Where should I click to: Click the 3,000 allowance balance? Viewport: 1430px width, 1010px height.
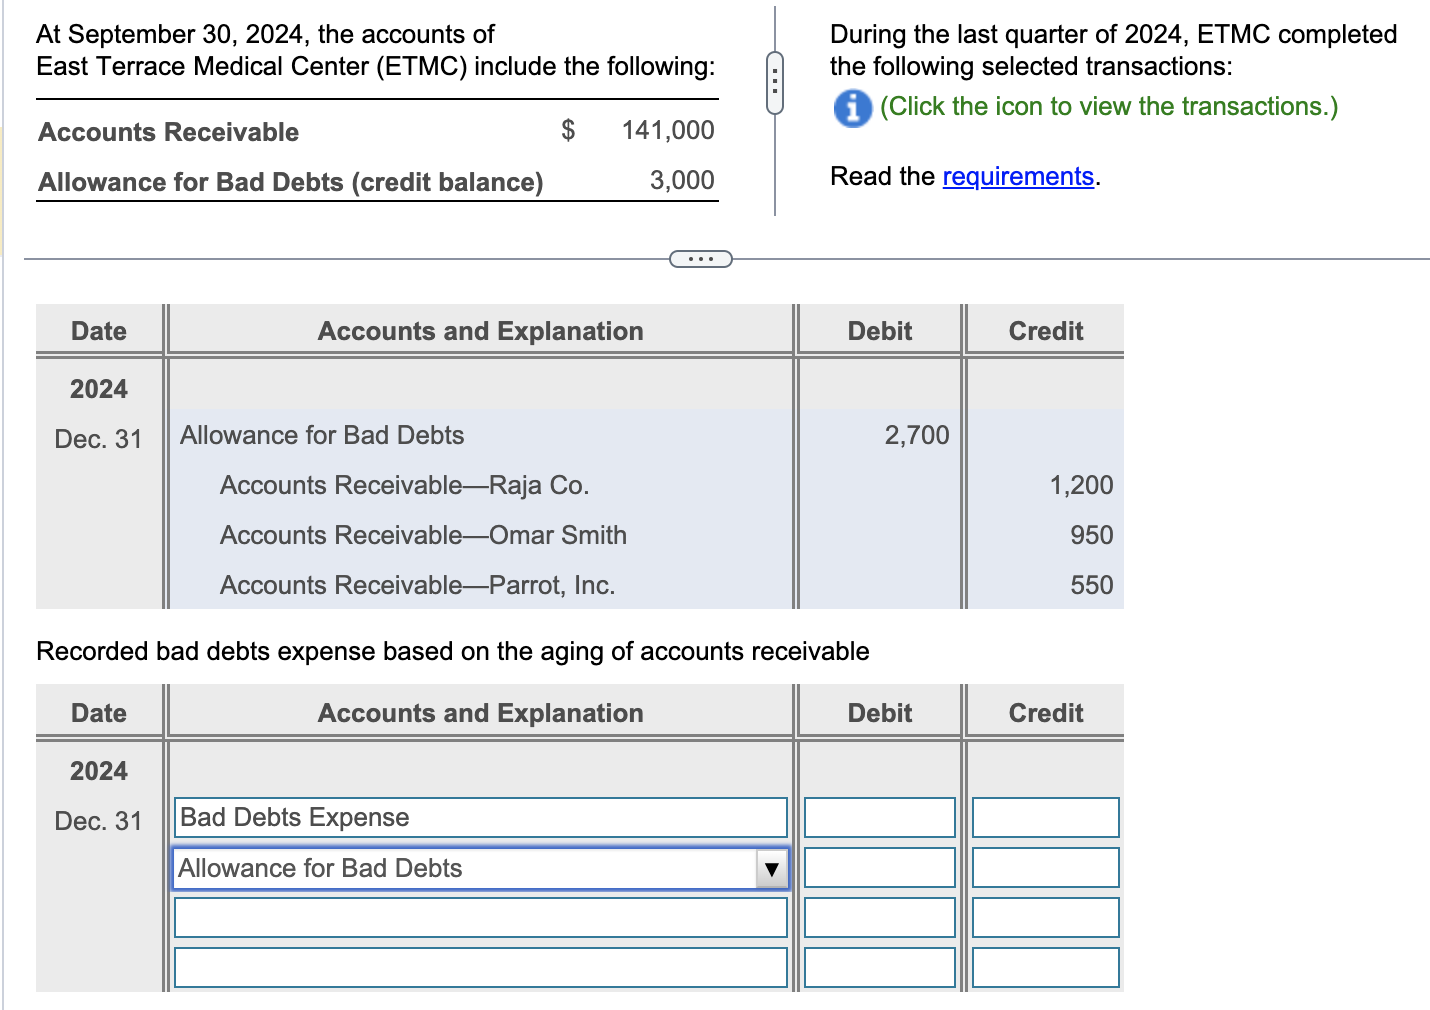coord(682,180)
